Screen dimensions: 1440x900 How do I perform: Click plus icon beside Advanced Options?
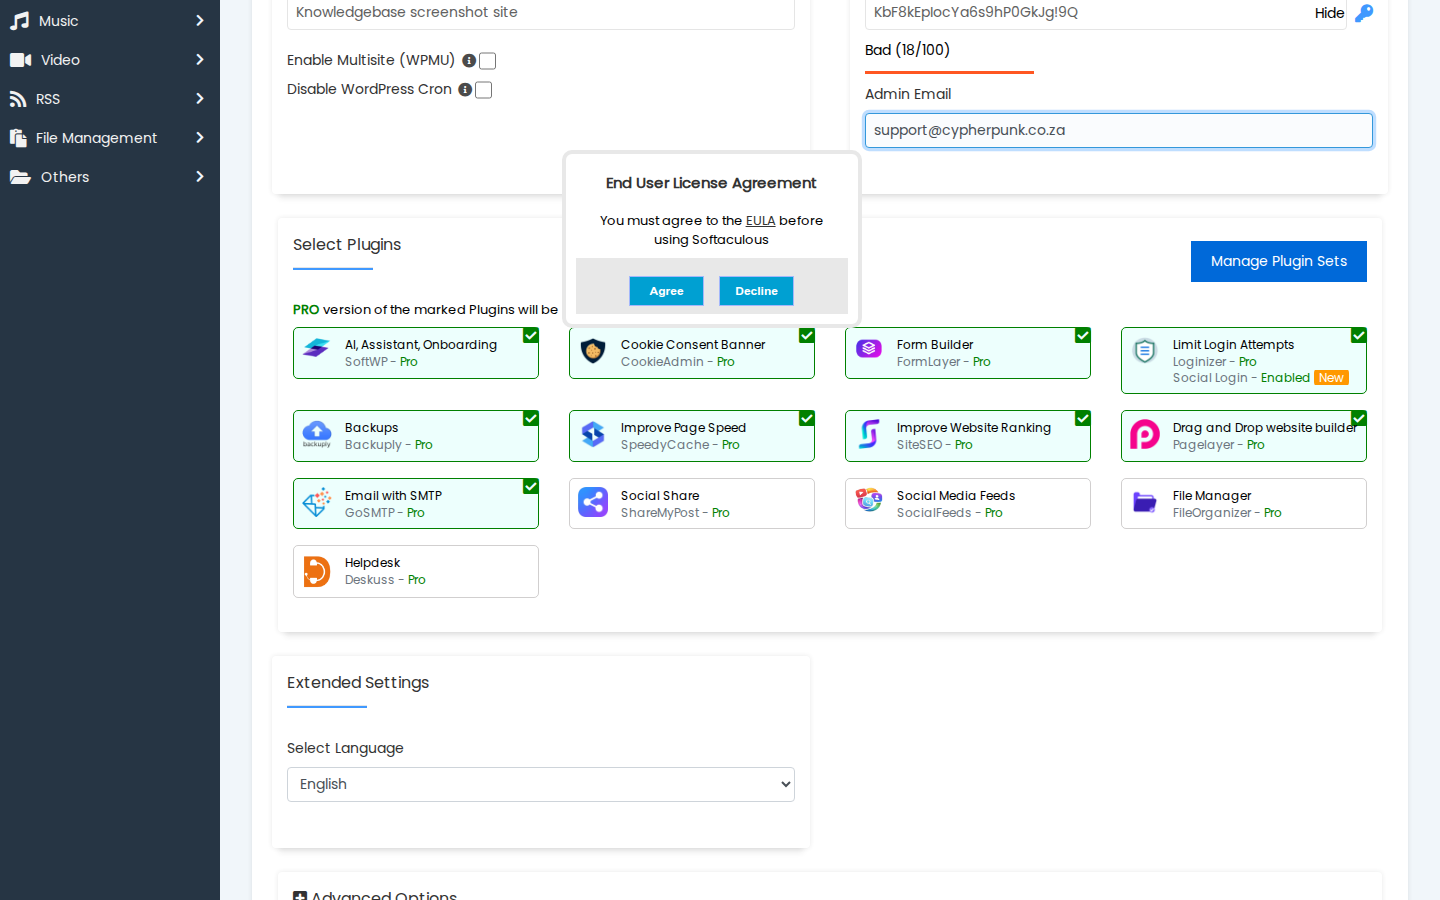coord(300,896)
